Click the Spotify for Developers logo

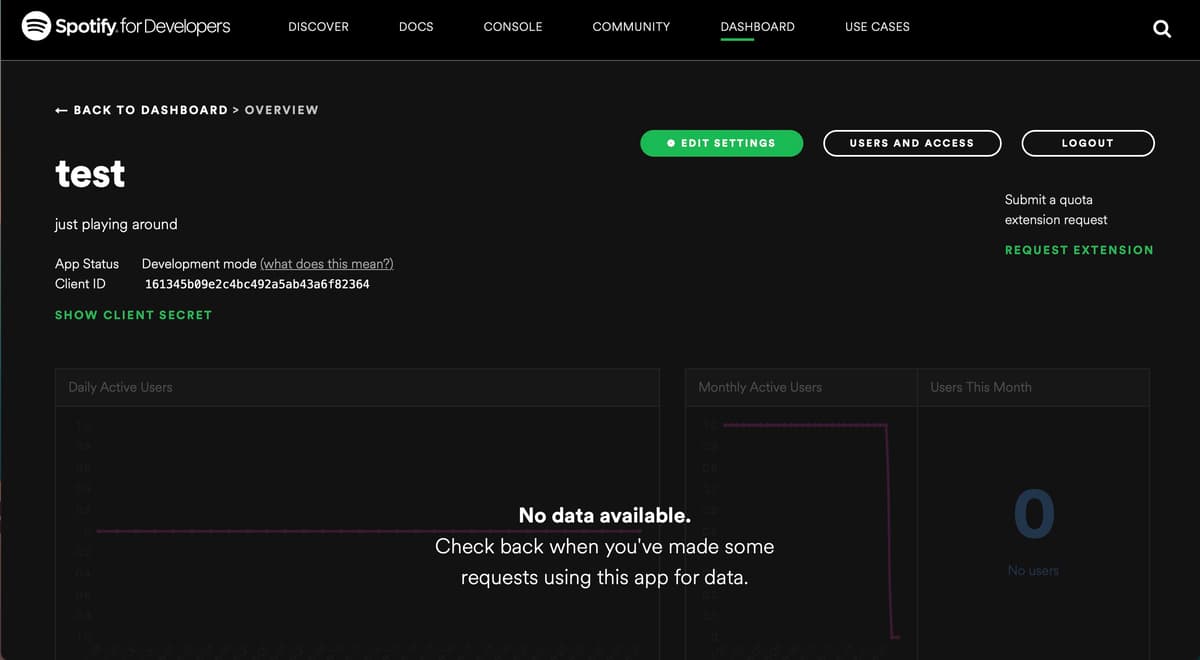[x=126, y=26]
